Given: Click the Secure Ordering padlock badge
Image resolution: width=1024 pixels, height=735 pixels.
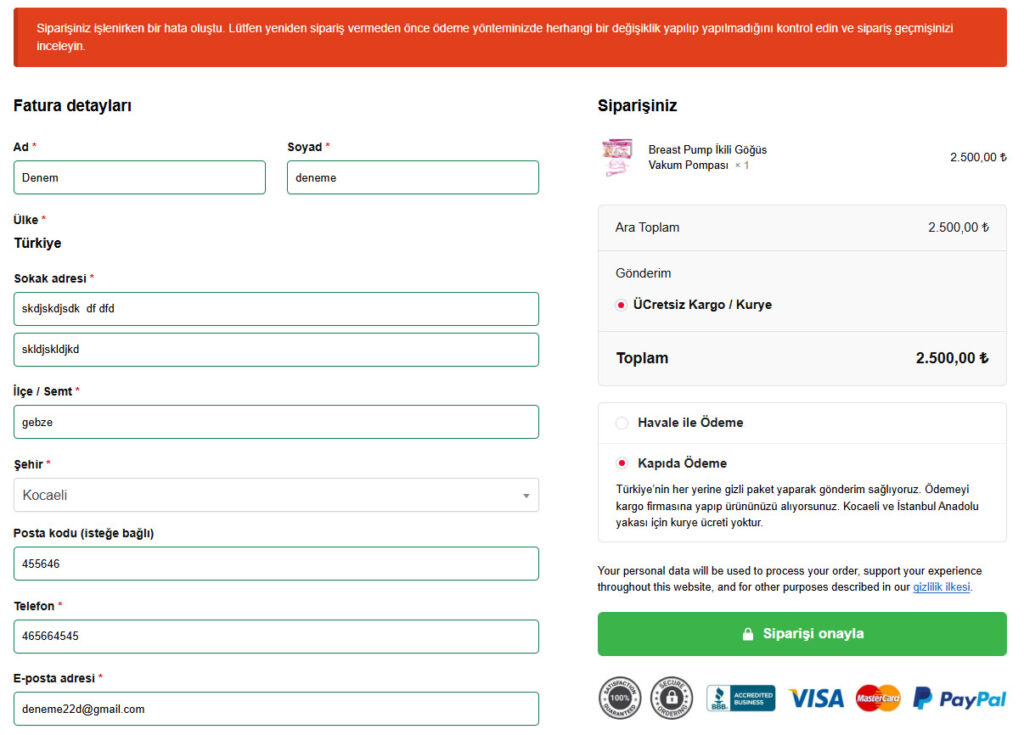Looking at the screenshot, I should click(x=671, y=697).
